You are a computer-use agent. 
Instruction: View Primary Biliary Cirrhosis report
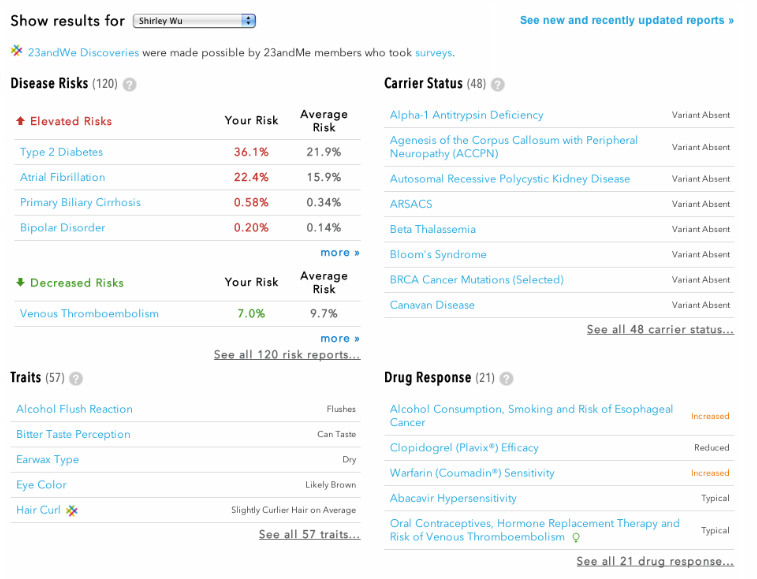80,202
